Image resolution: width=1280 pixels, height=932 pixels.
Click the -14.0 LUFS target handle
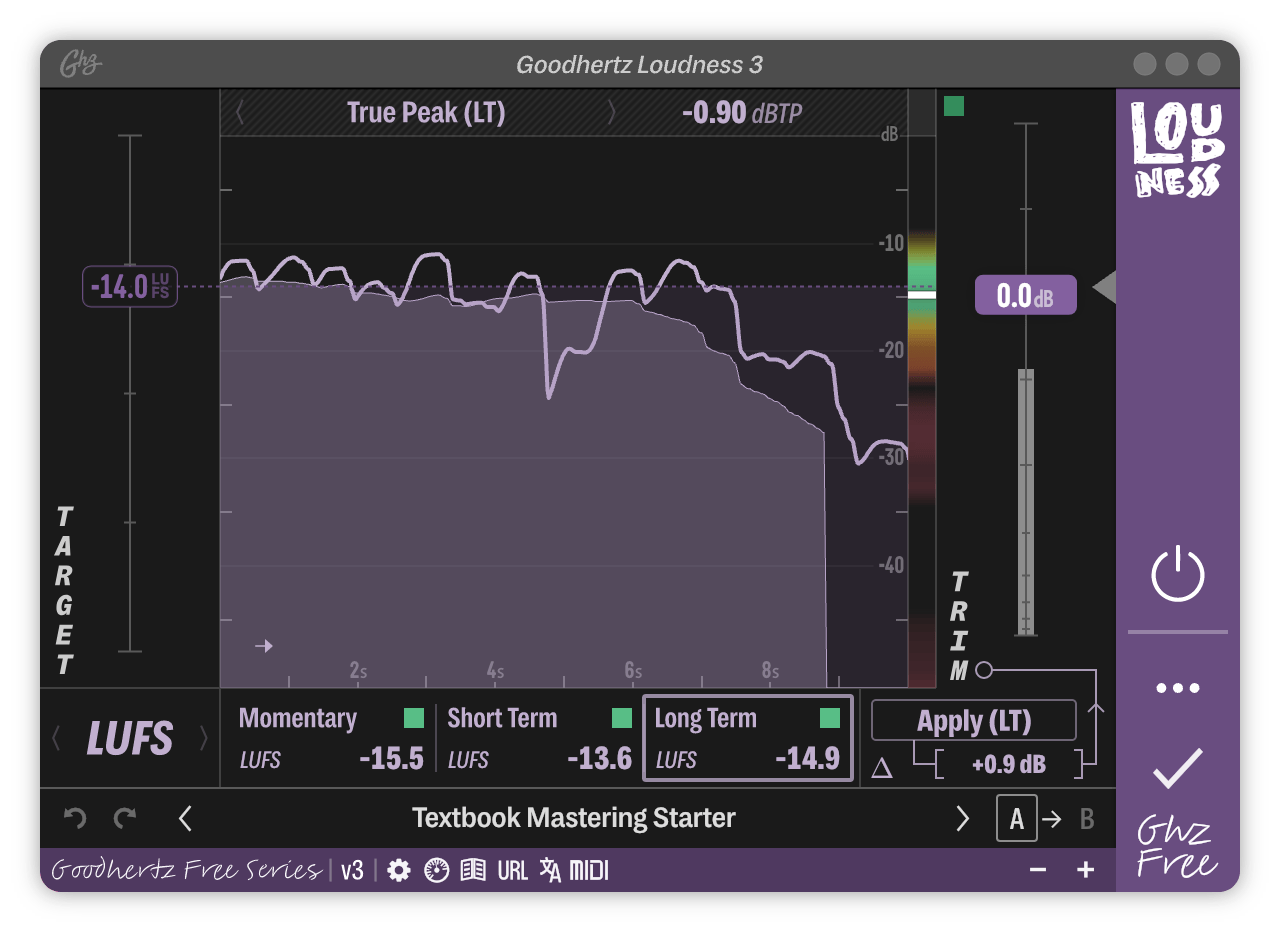pos(130,287)
